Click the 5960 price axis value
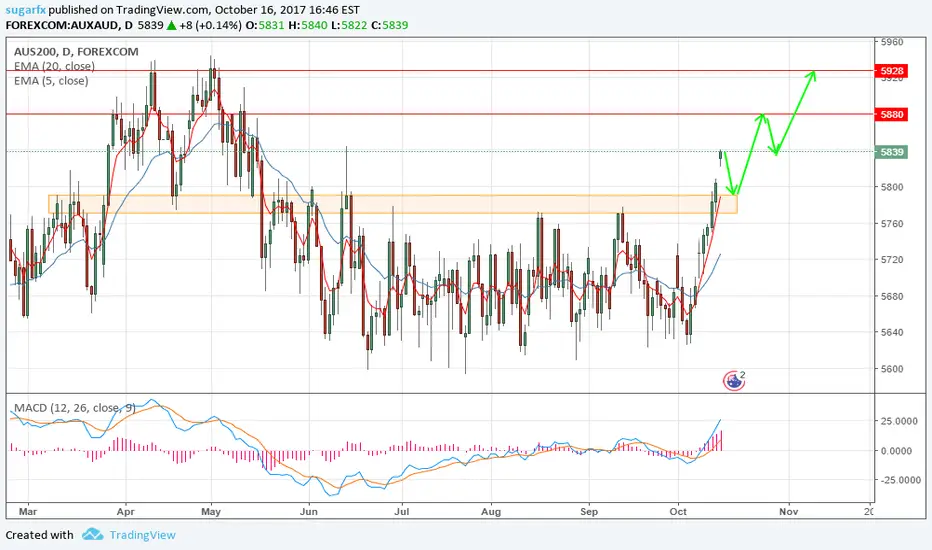932x550 pixels. (892, 42)
